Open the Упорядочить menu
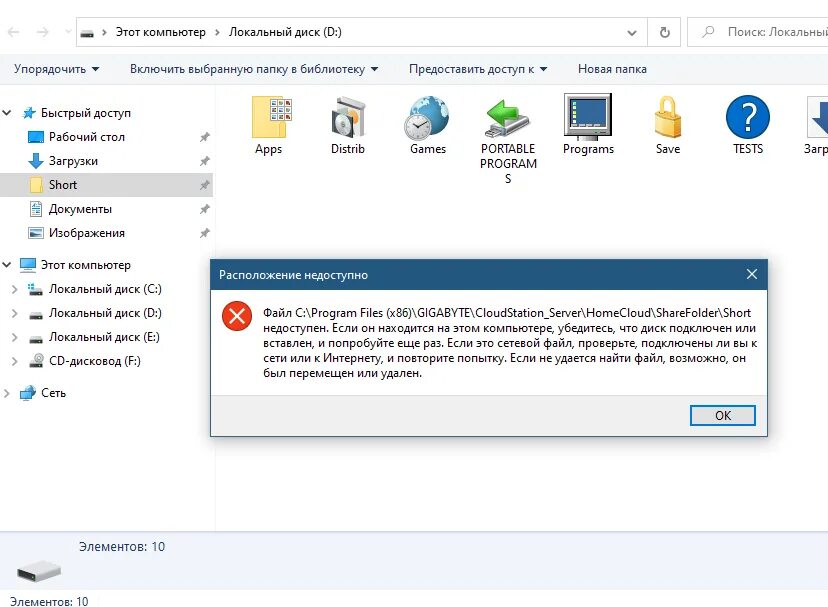 tap(57, 69)
